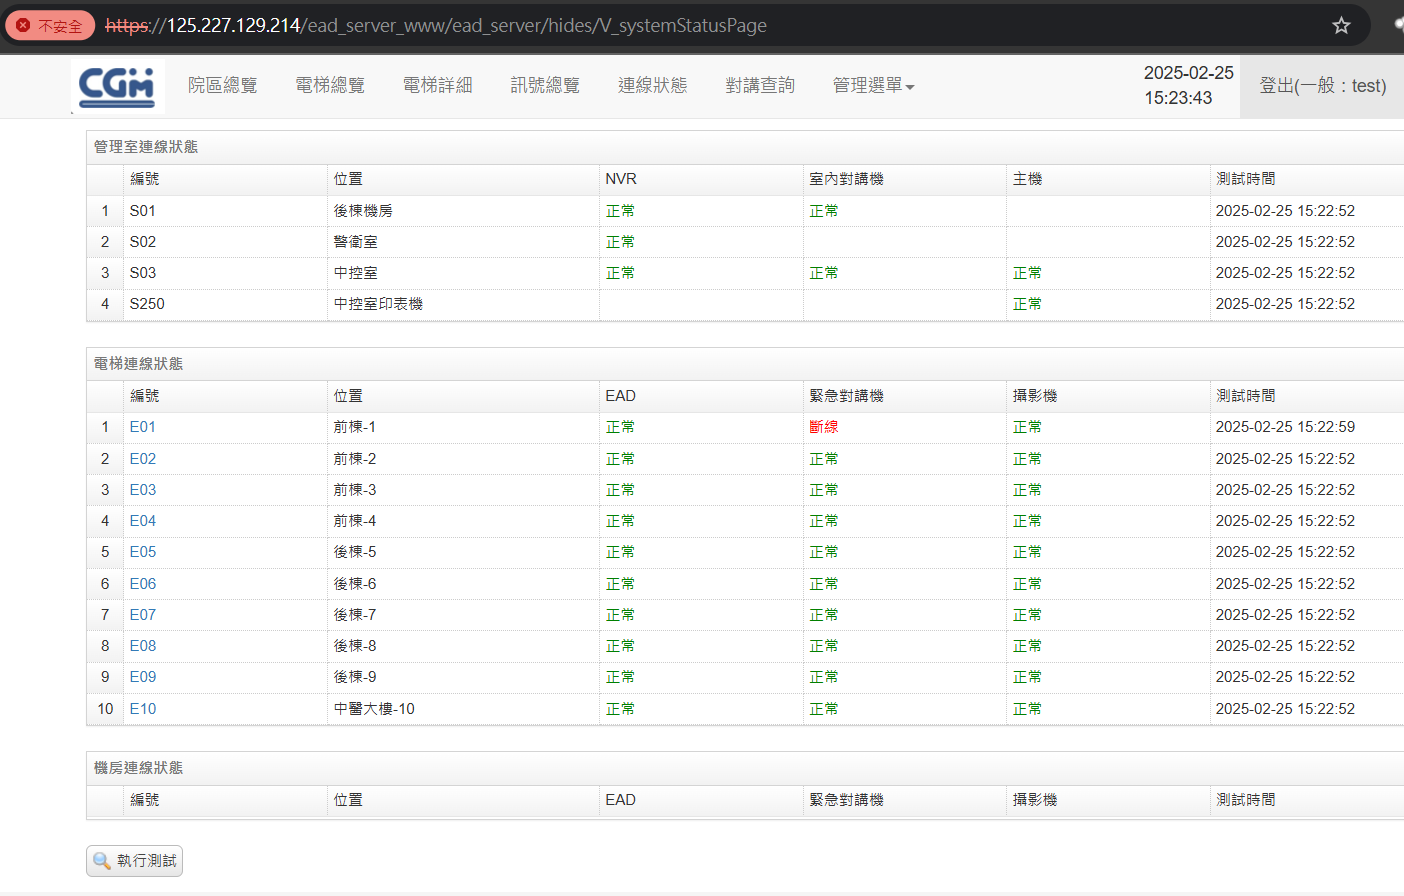Open the 對講查詢 page
This screenshot has width=1404, height=896.
tap(760, 85)
